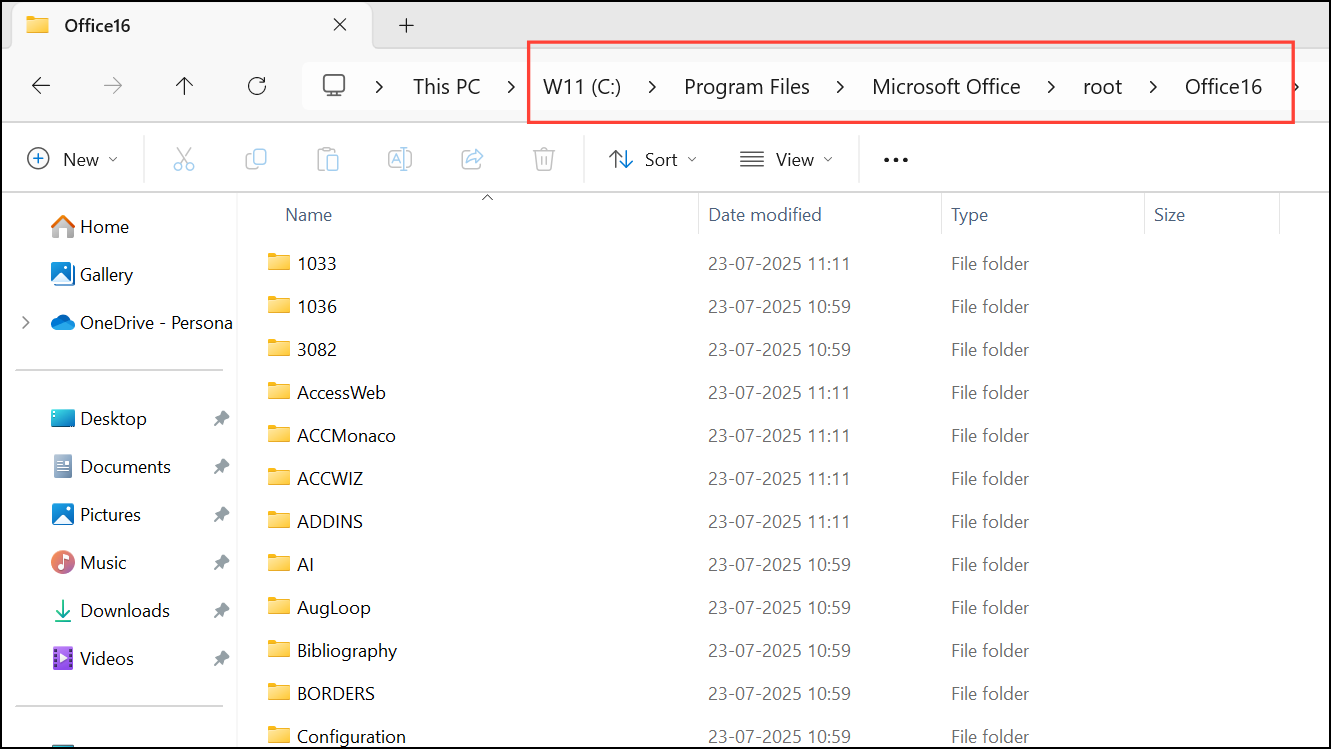Add a new File Explorer tab
Image resolution: width=1331 pixels, height=749 pixels.
406,26
